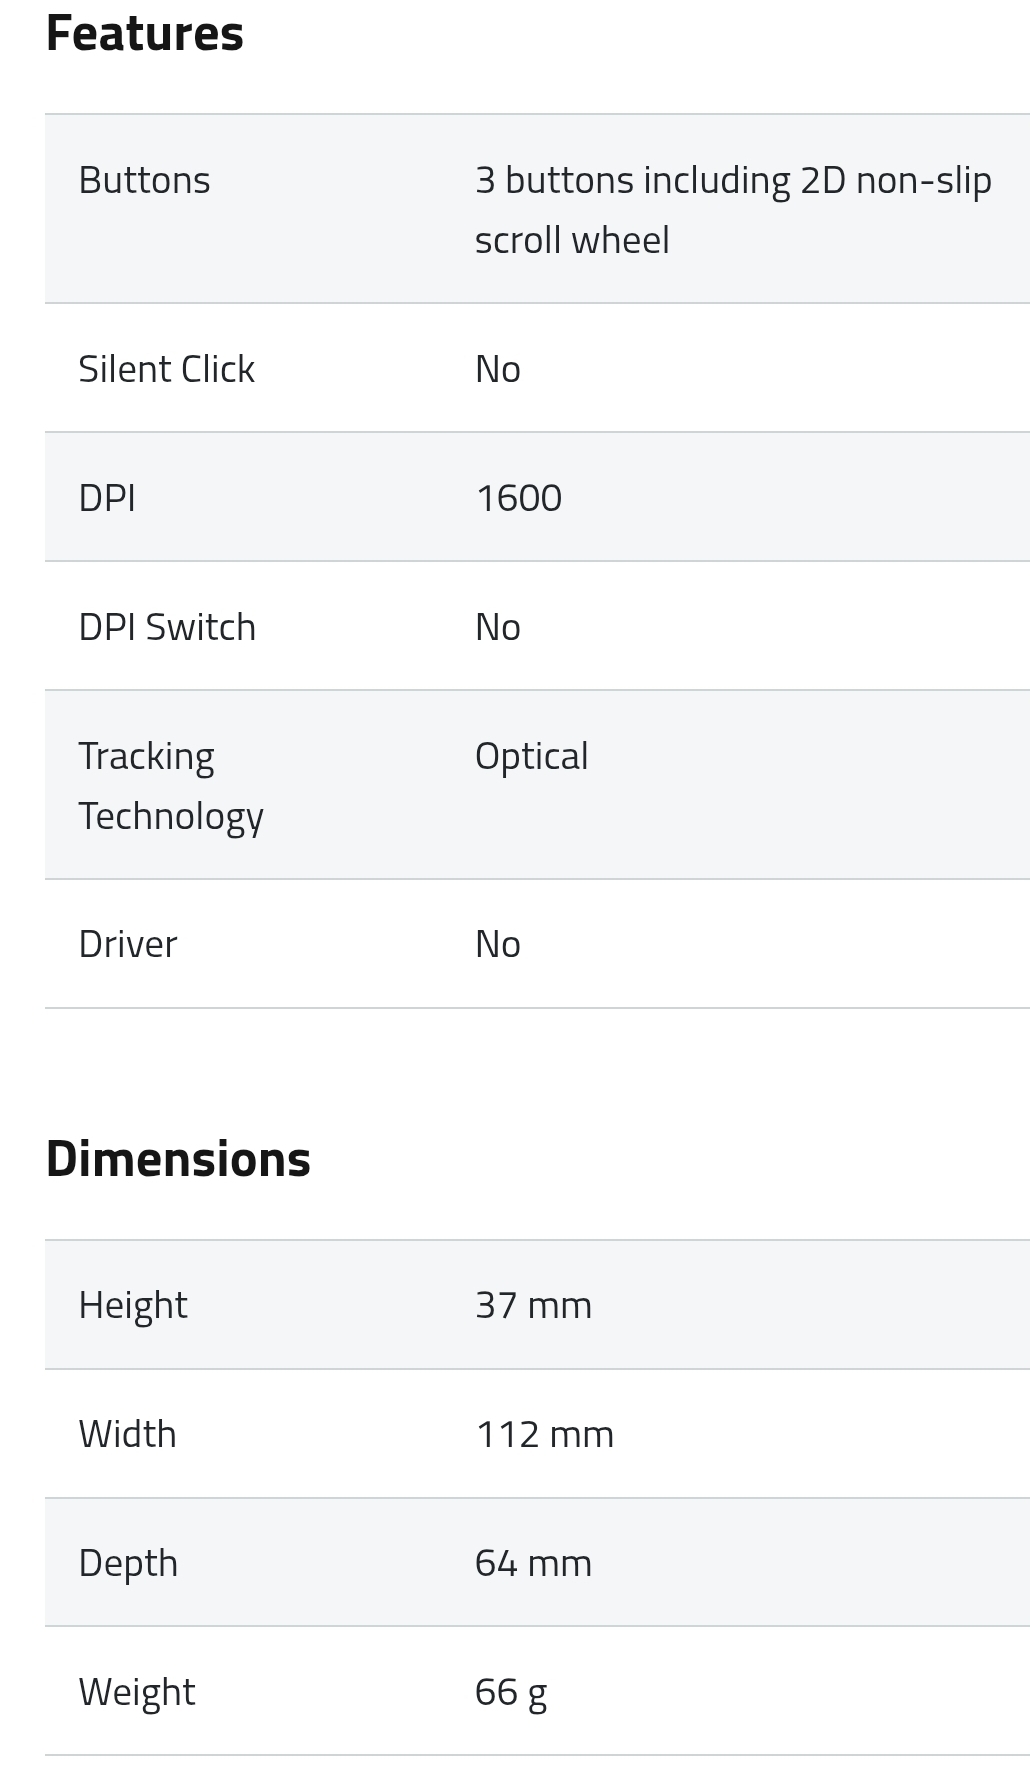Click the Optical tracking value
This screenshot has height=1772, width=1030.
(531, 756)
